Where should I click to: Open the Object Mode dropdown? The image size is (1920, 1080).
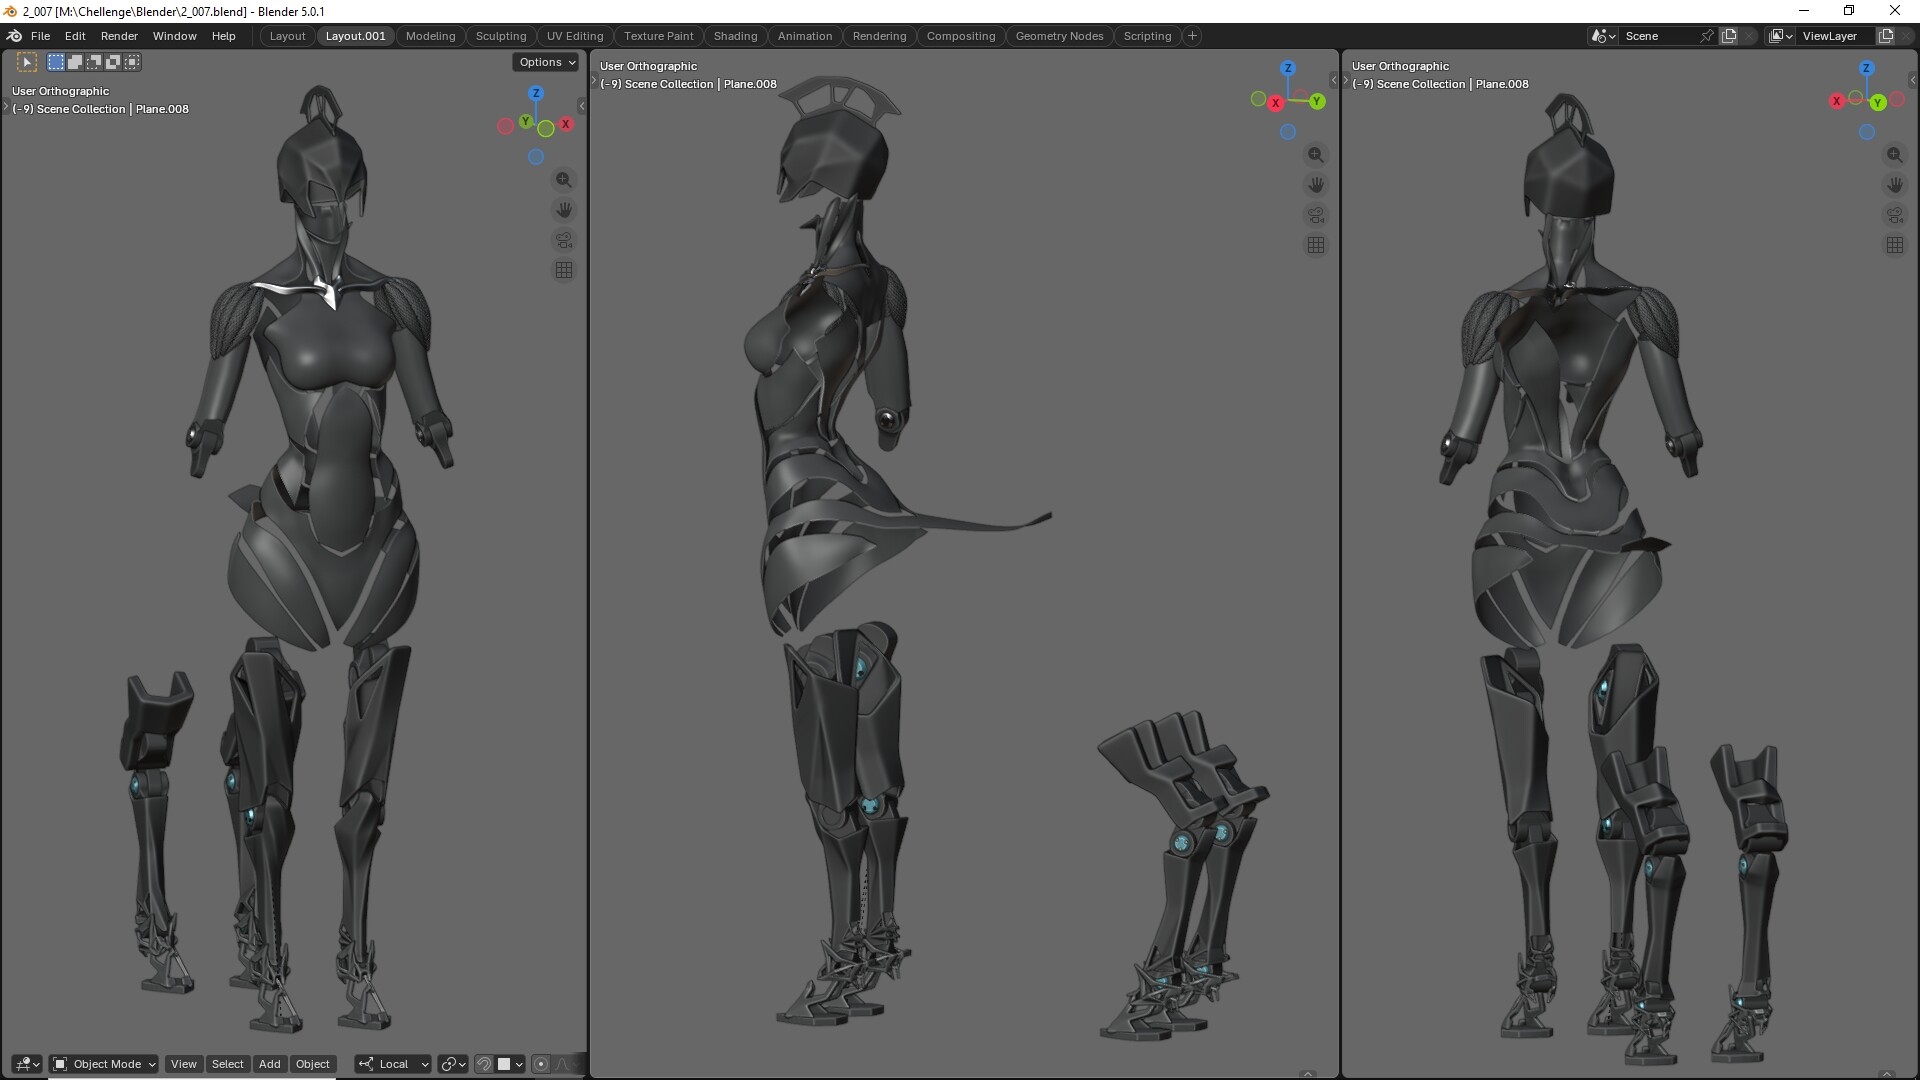(x=104, y=1064)
